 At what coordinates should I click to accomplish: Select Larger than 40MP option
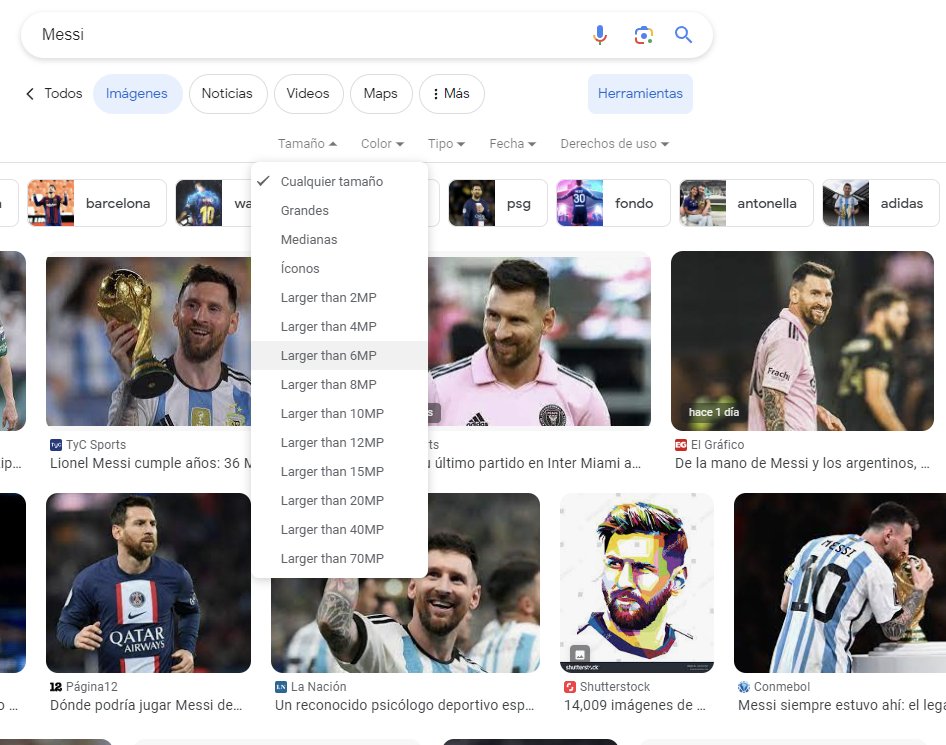point(340,529)
